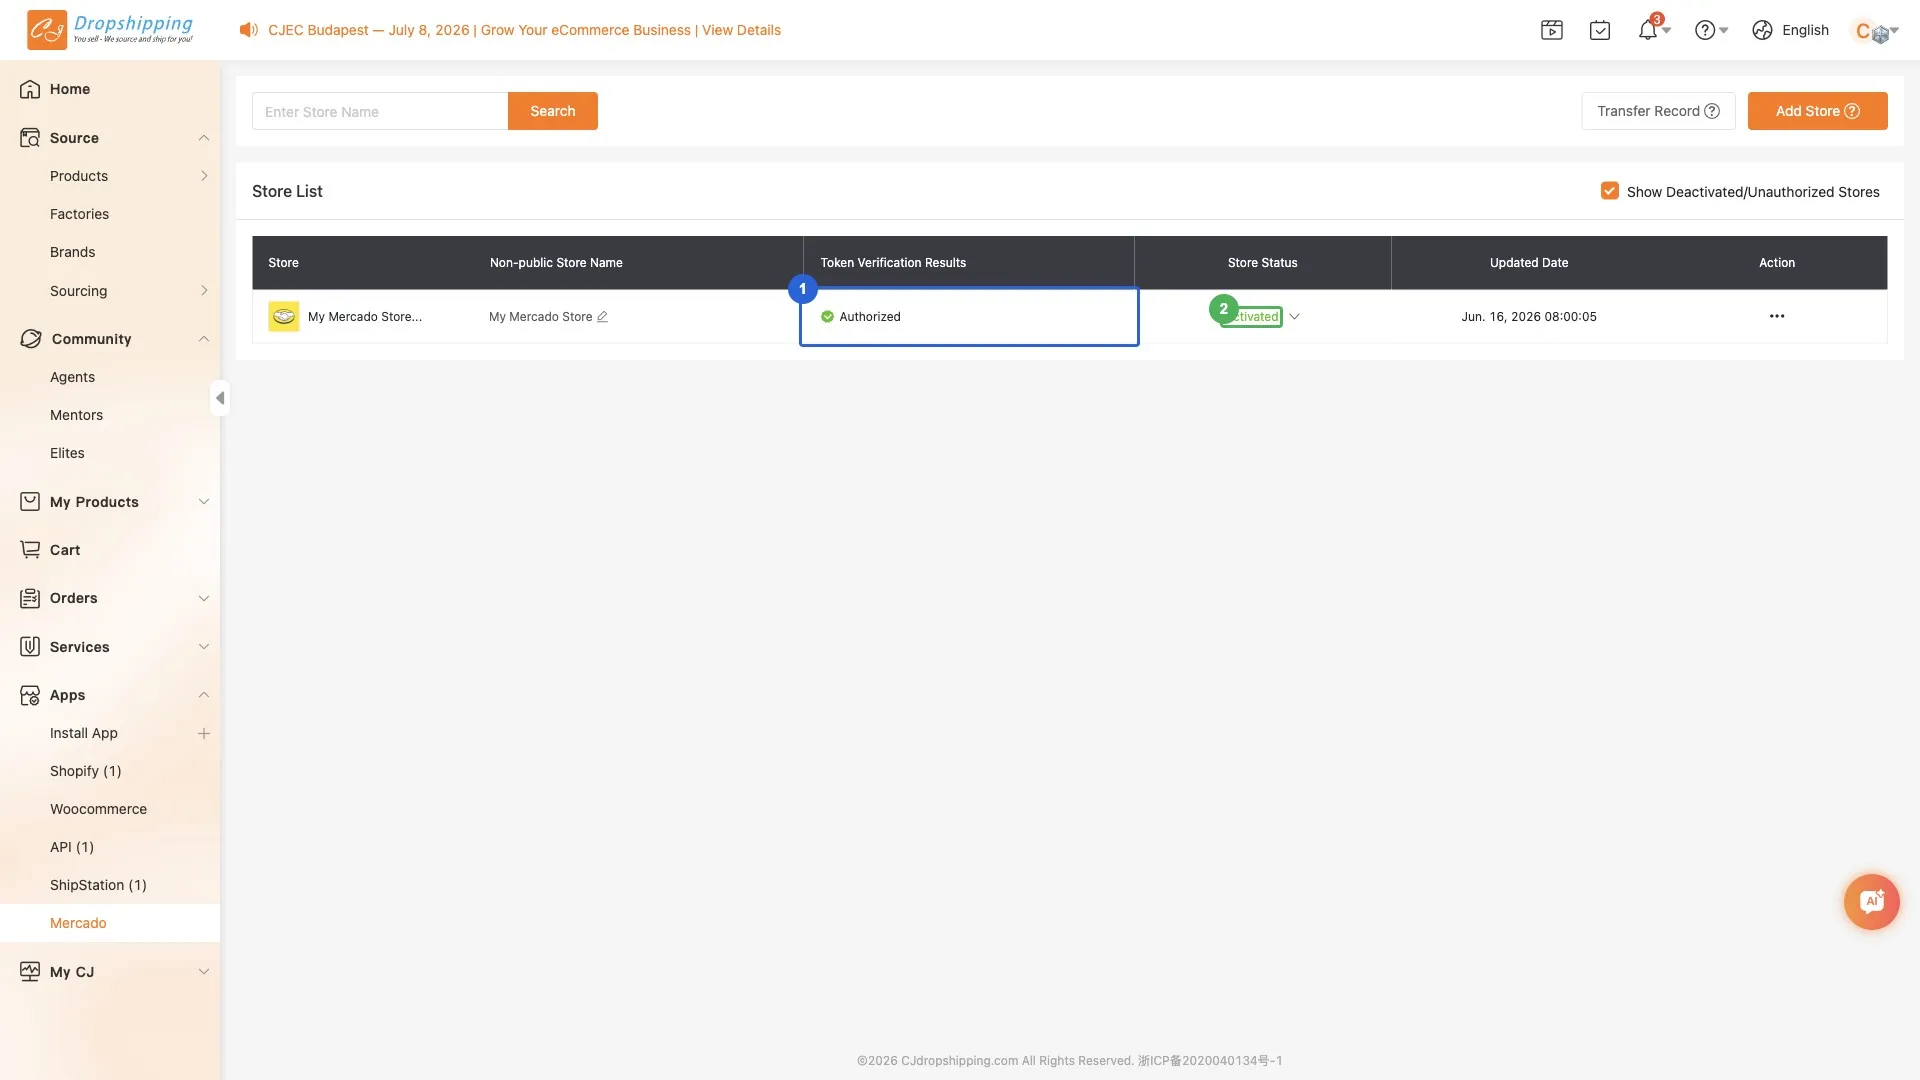Focus the Enter Store Name search field
1920x1080 pixels.
pyautogui.click(x=380, y=111)
